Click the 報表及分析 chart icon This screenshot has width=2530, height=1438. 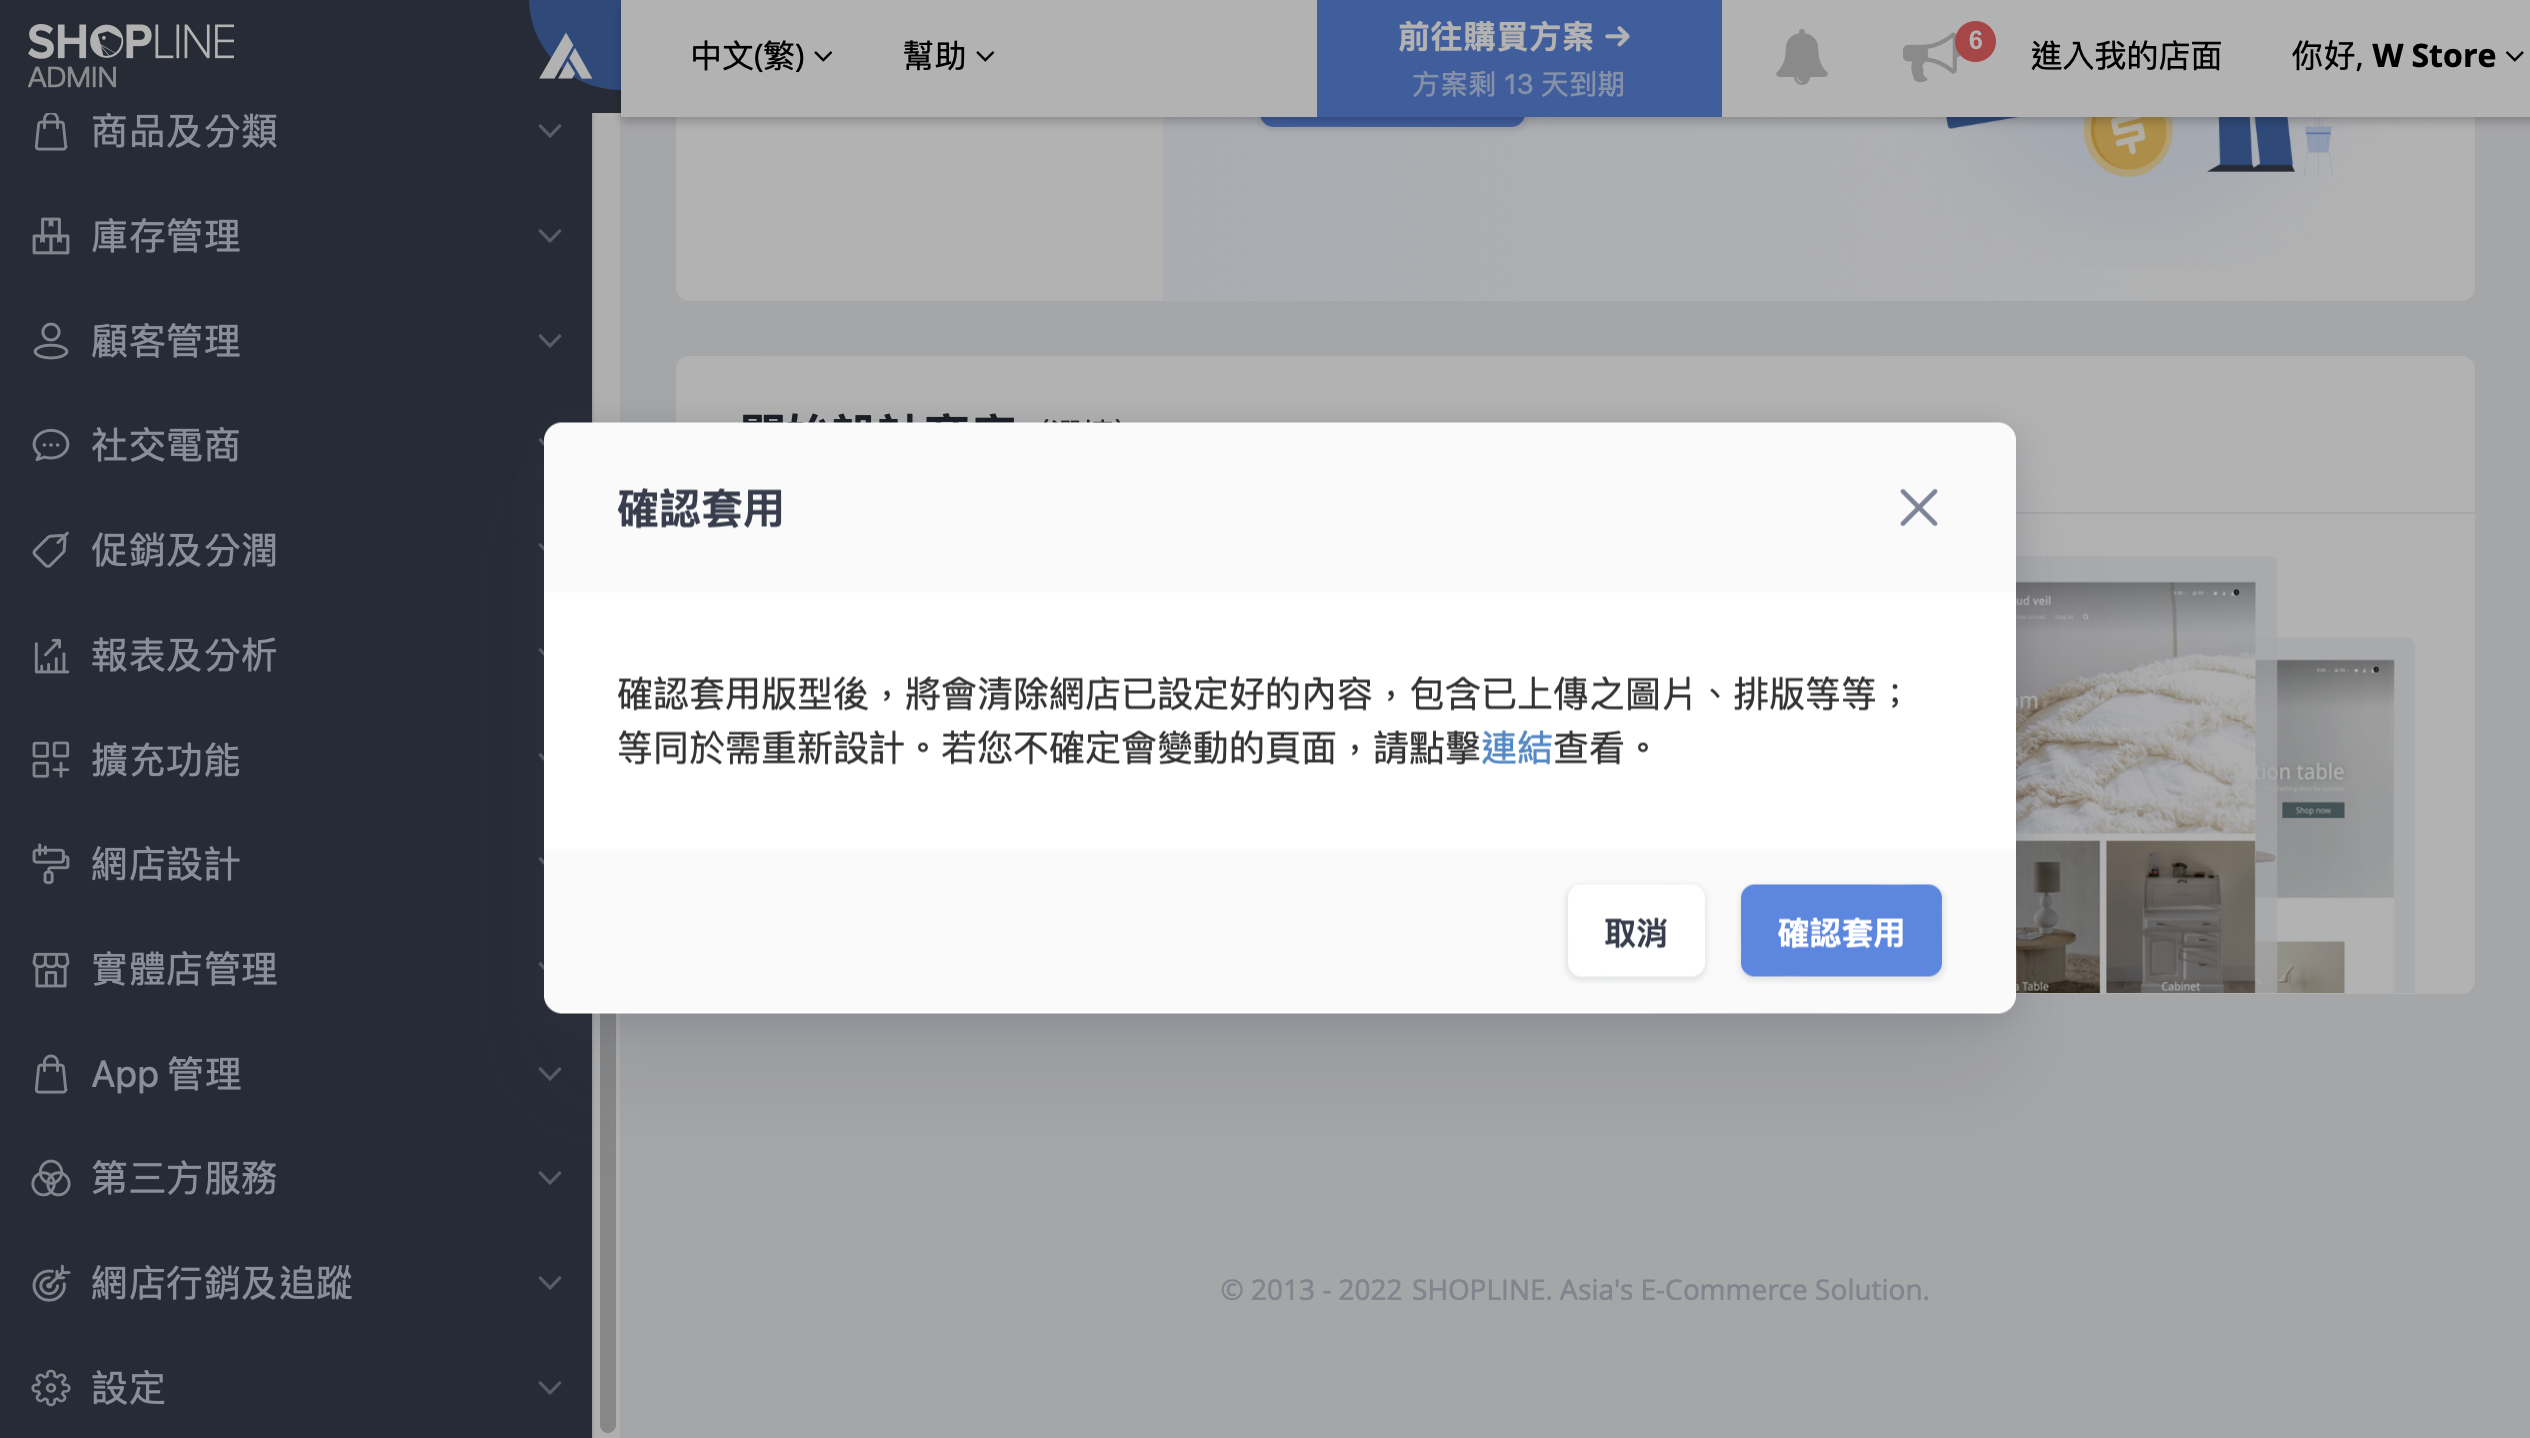point(50,656)
